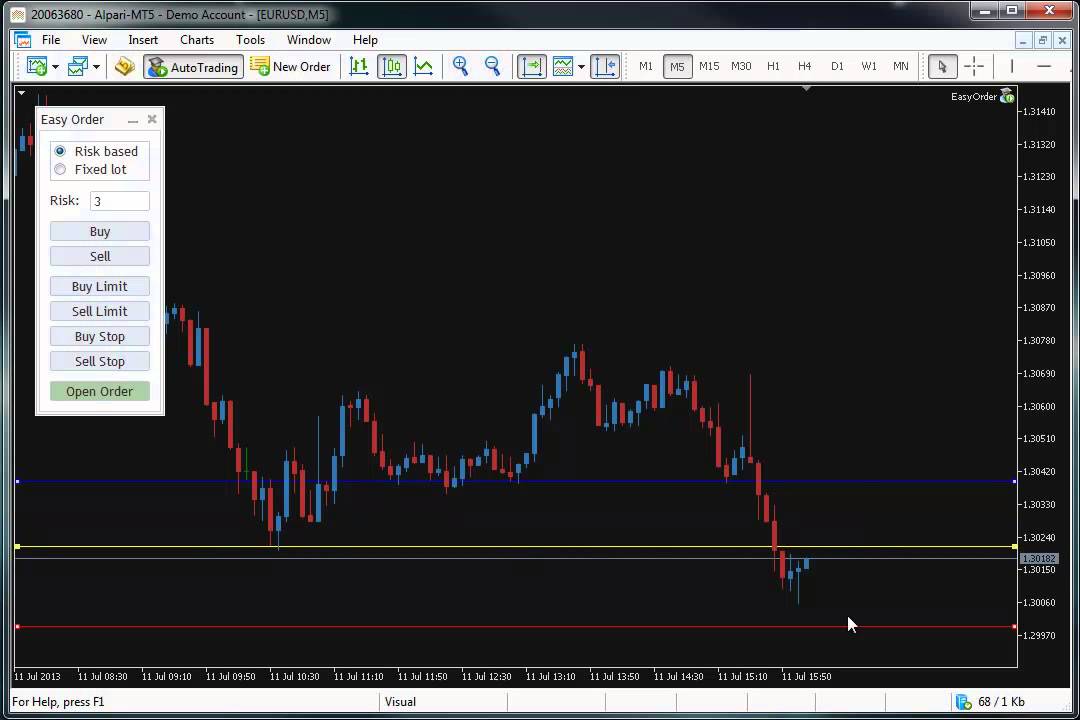Select the M1 timeframe
1080x720 pixels.
645,66
